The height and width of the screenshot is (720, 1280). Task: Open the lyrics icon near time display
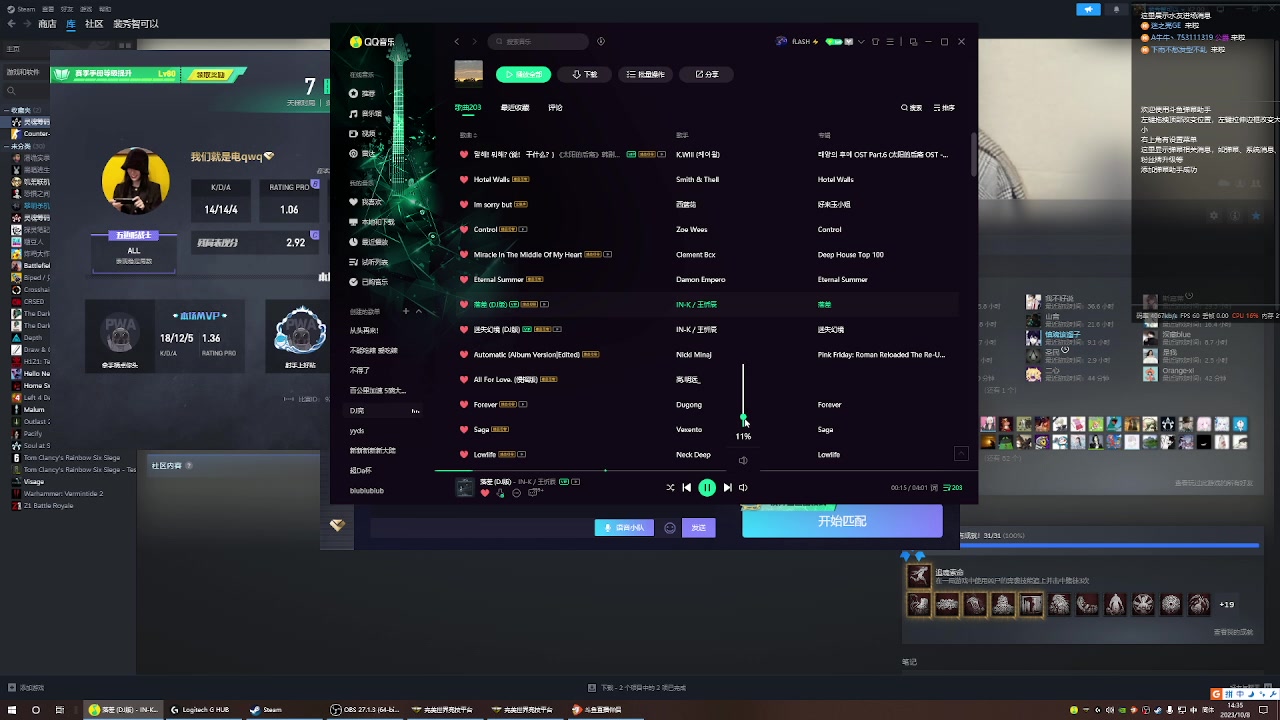935,488
